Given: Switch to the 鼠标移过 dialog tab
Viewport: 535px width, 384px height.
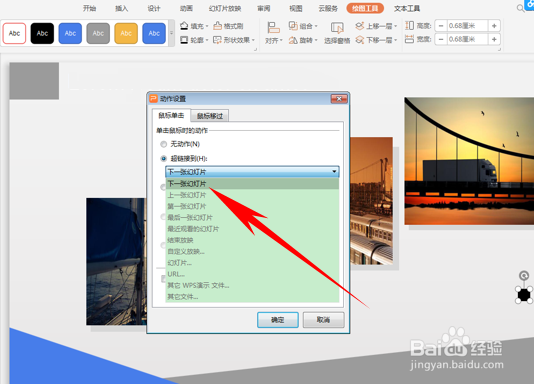Looking at the screenshot, I should [x=210, y=116].
